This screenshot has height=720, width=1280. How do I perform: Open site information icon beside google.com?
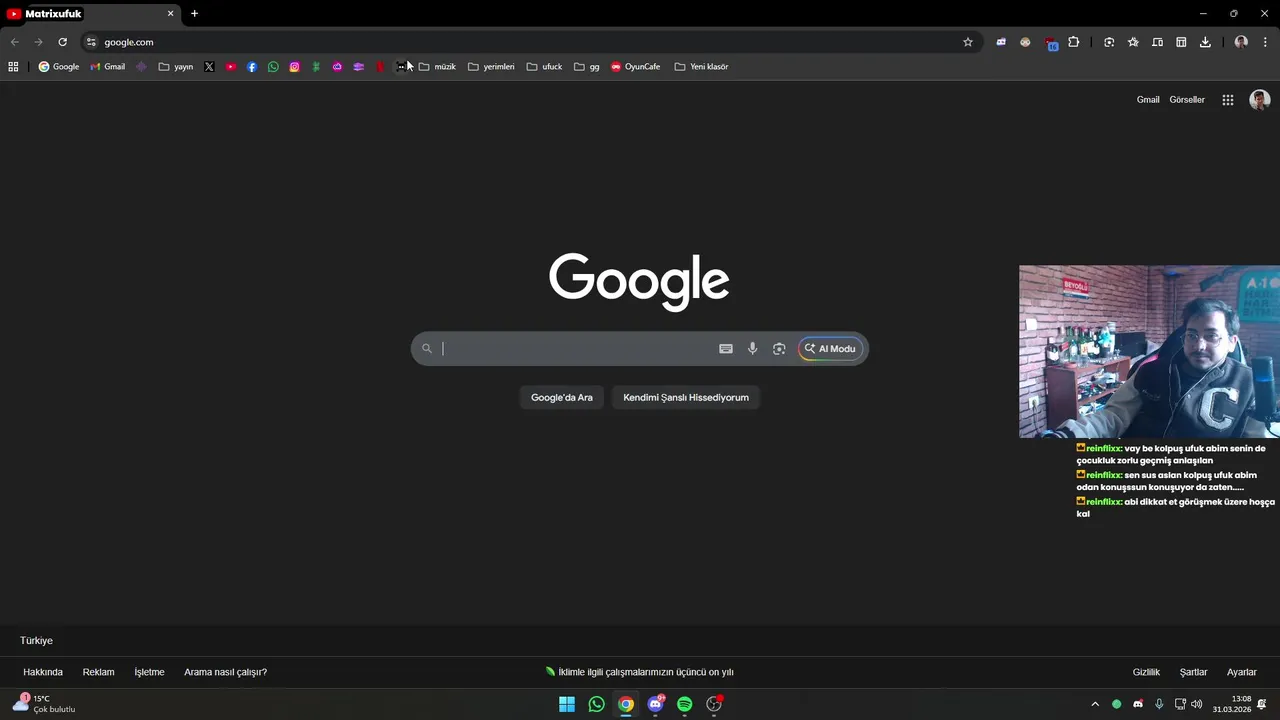click(x=91, y=42)
